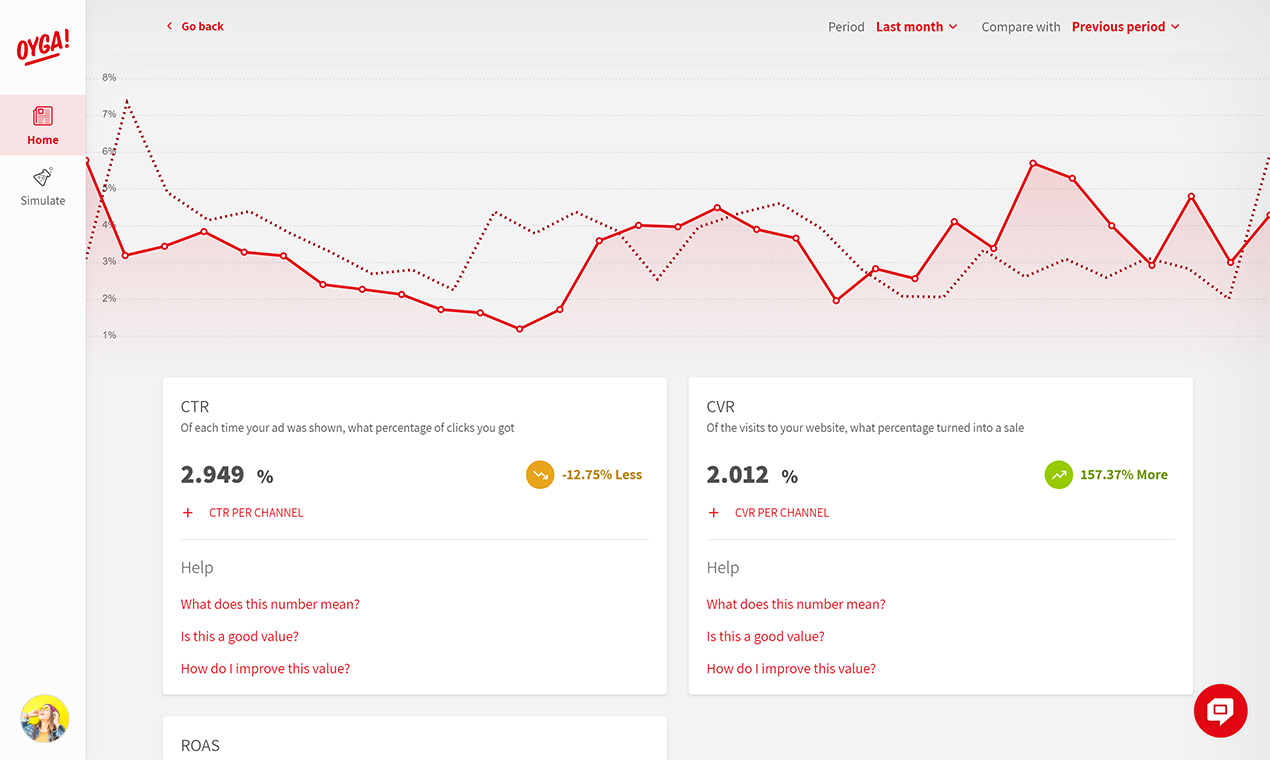Open CVR 'How do I improve this value?' link
The width and height of the screenshot is (1270, 760).
(791, 668)
